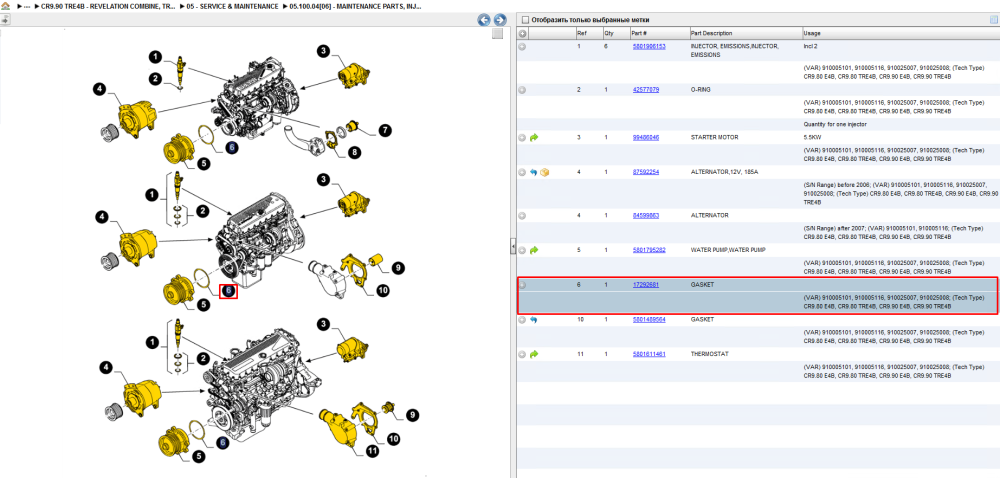The image size is (1000, 478).
Task: Sort by the Part # column header
Action: pyautogui.click(x=640, y=33)
